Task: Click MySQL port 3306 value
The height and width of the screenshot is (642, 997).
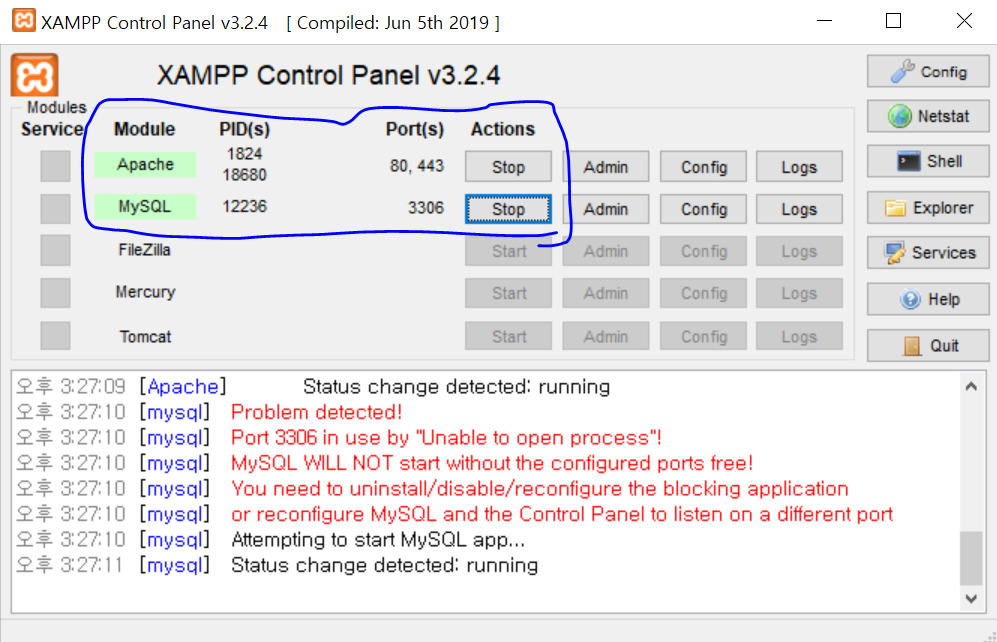Action: pos(425,208)
